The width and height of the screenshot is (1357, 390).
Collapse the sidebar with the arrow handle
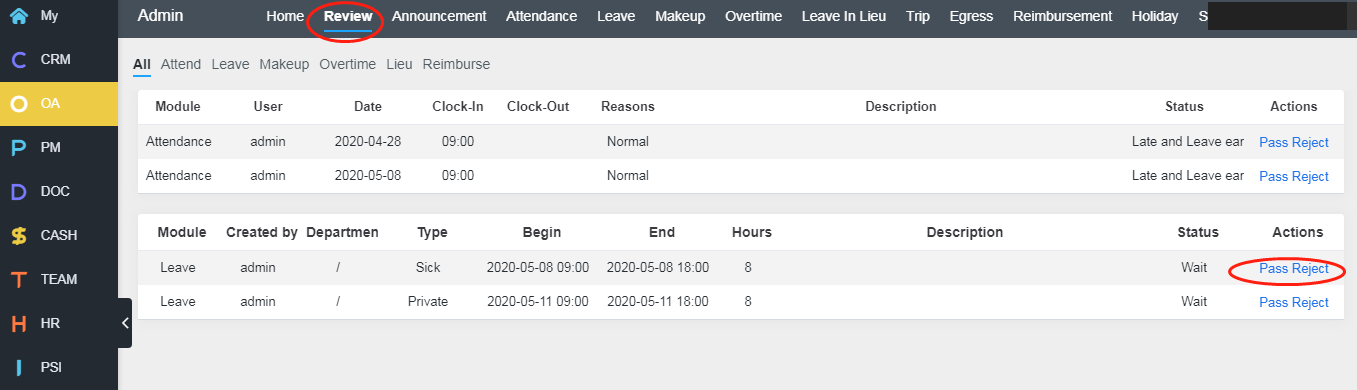tap(125, 323)
